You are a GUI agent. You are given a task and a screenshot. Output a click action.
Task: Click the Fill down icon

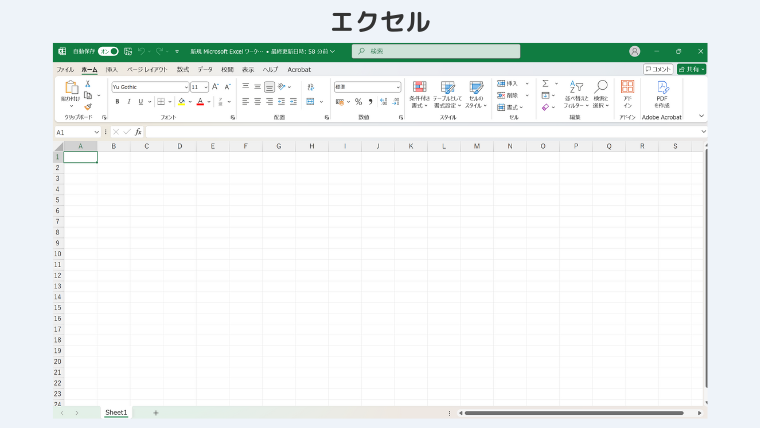coord(545,95)
